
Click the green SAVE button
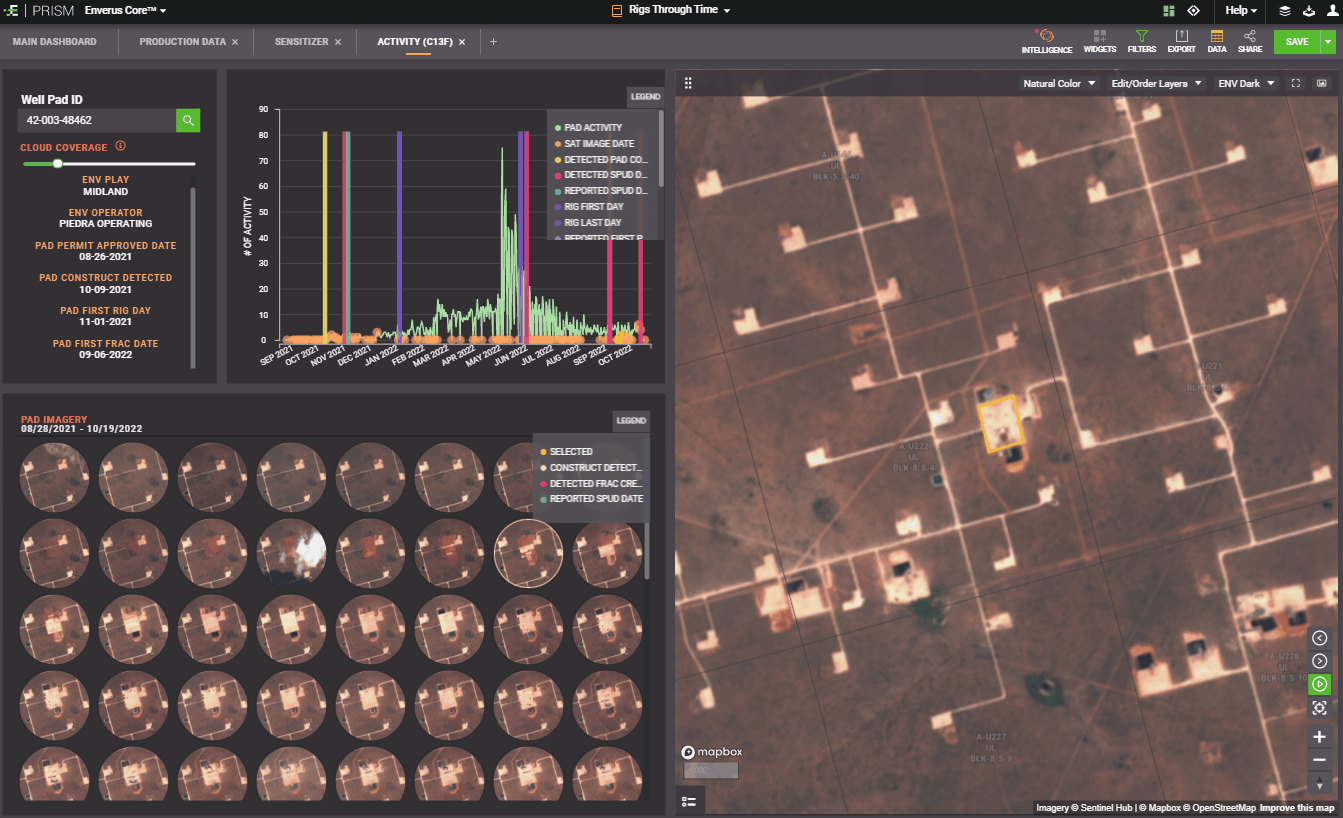[1296, 42]
